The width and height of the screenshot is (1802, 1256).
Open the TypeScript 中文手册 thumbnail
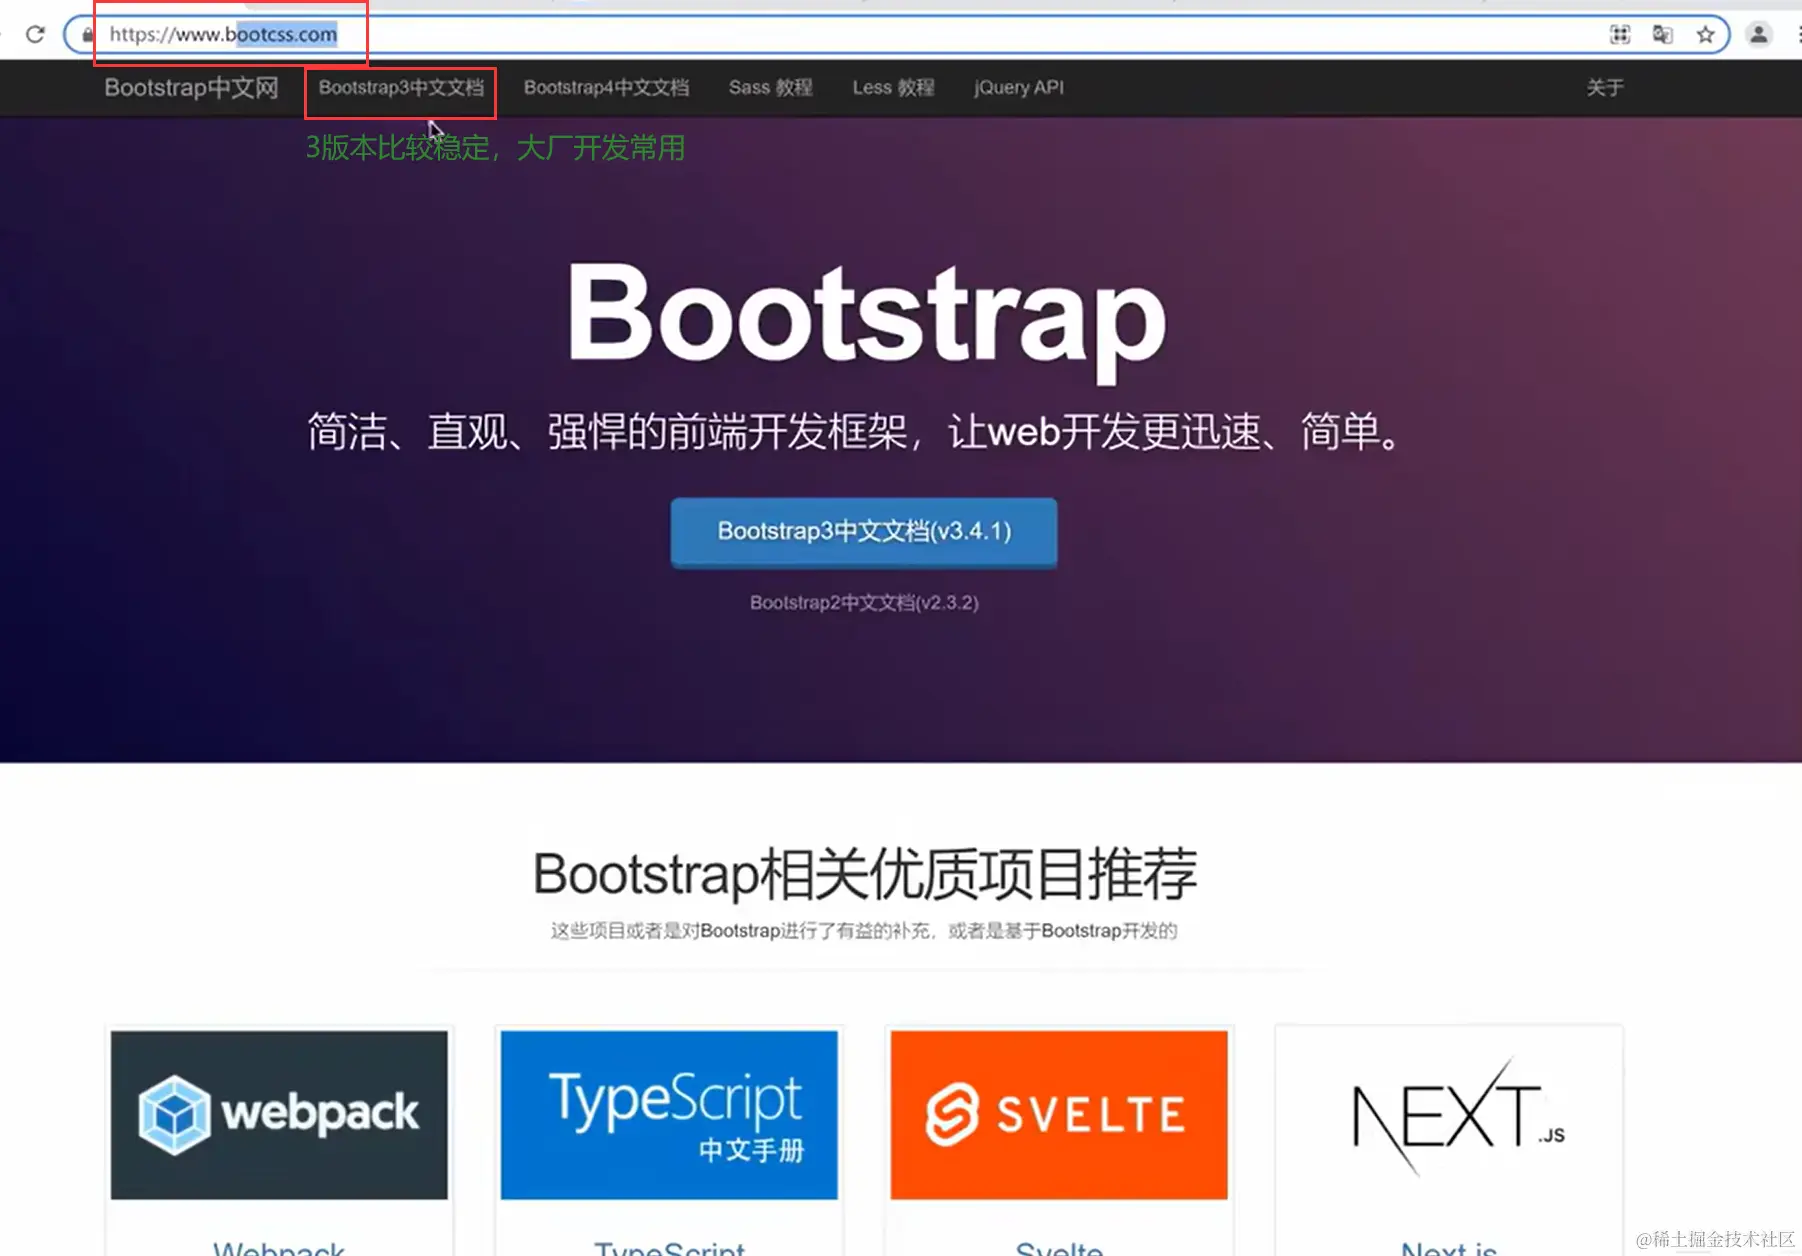click(x=669, y=1115)
